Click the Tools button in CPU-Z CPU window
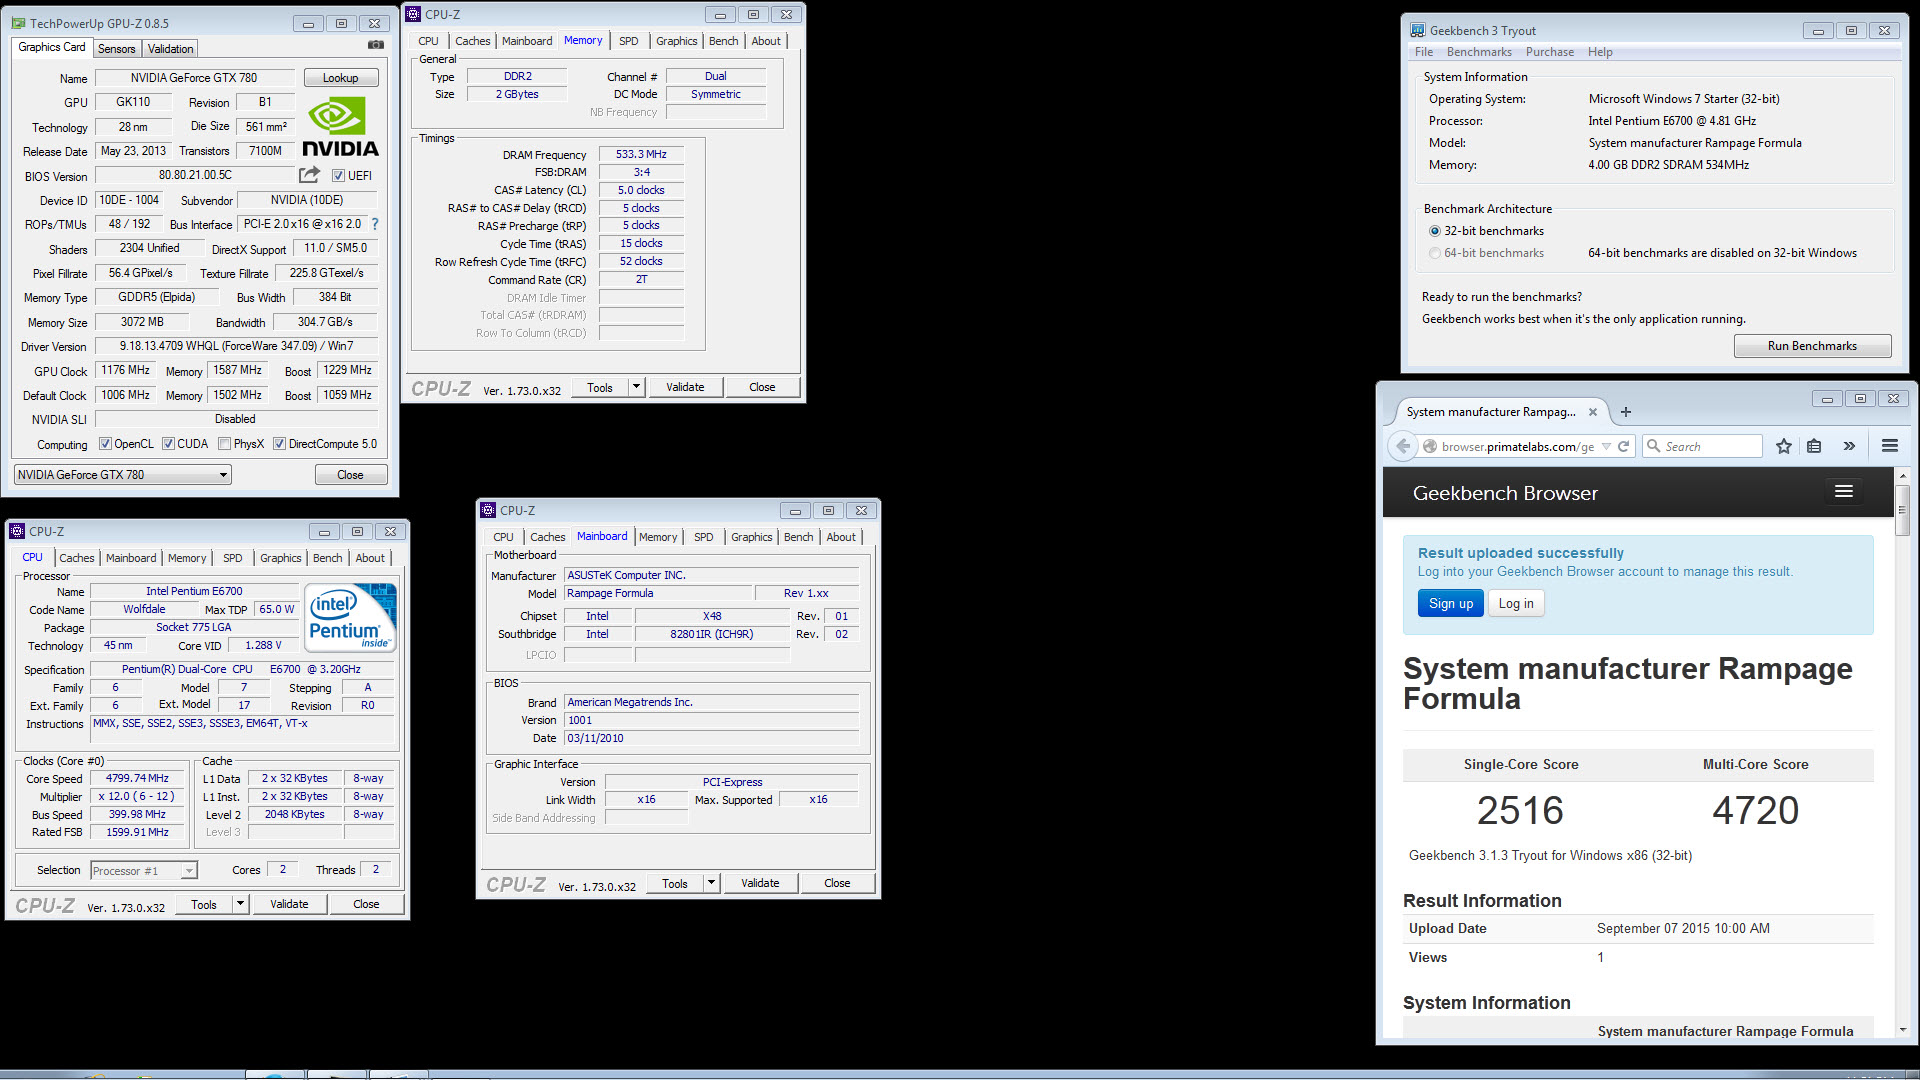Screen dimensions: 1920x1080 [x=204, y=904]
